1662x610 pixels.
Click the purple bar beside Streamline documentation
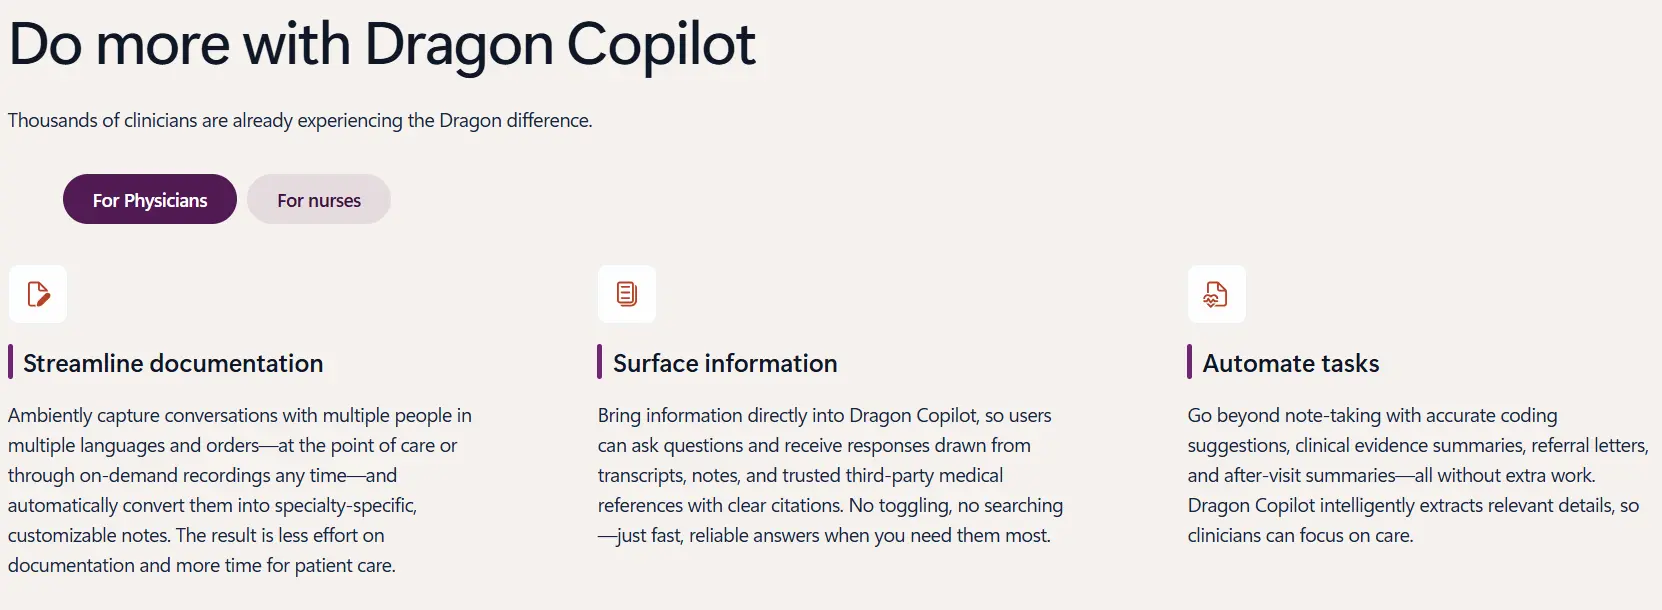[x=11, y=362]
